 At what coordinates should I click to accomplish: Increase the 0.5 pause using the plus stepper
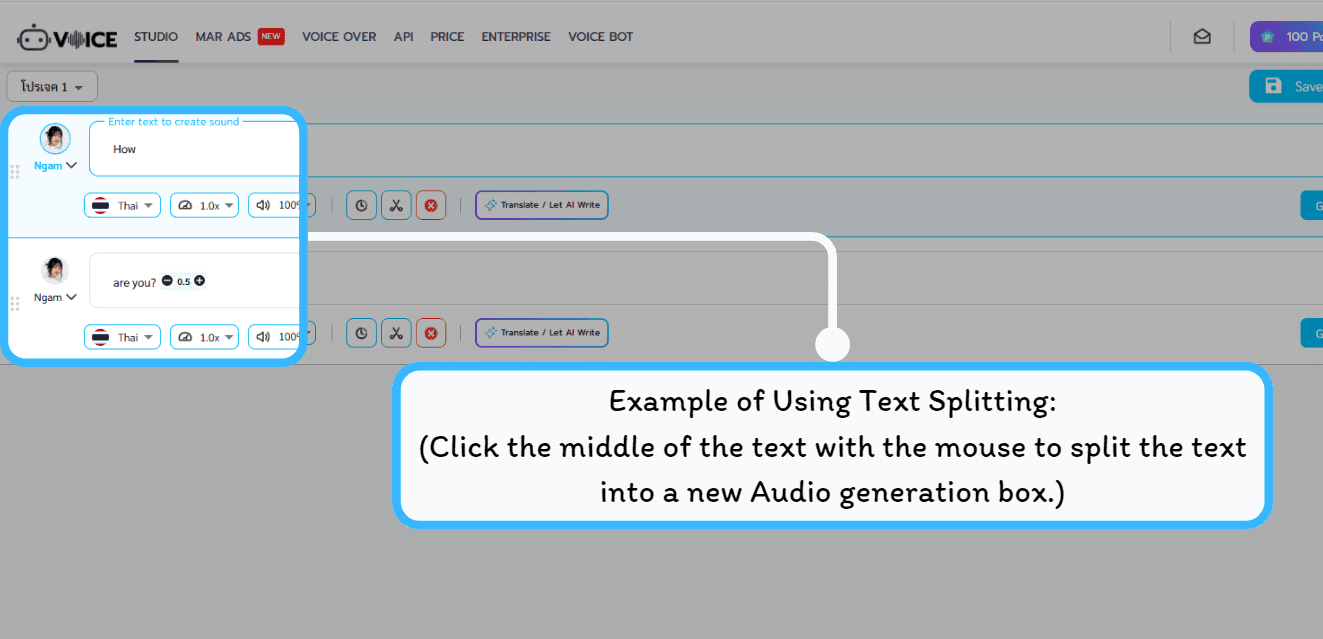point(199,281)
